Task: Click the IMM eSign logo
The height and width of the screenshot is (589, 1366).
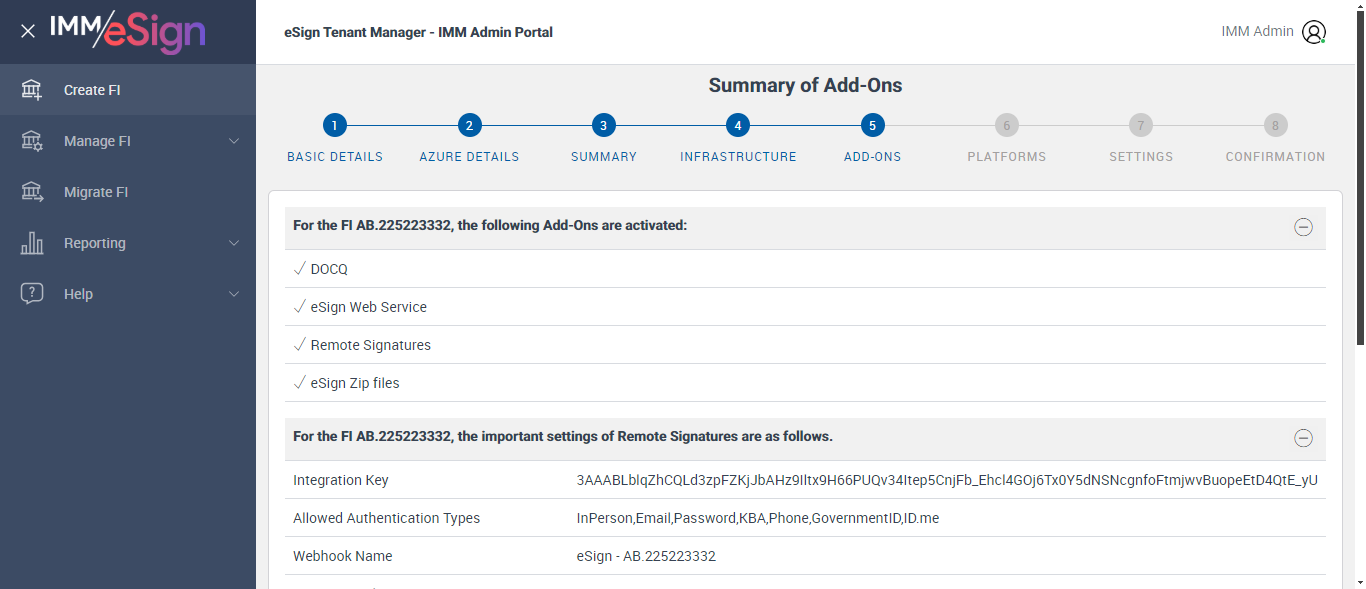Action: point(127,32)
